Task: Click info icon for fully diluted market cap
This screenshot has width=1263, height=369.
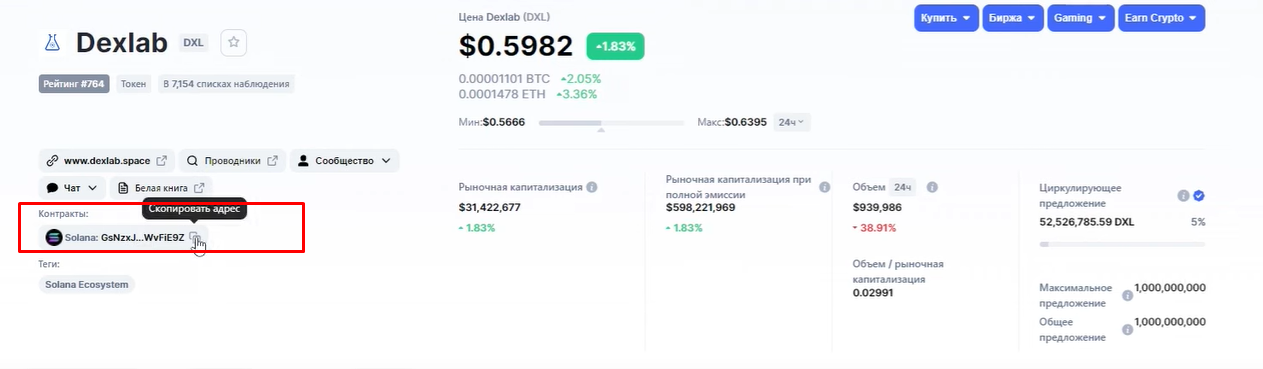Action: [824, 187]
